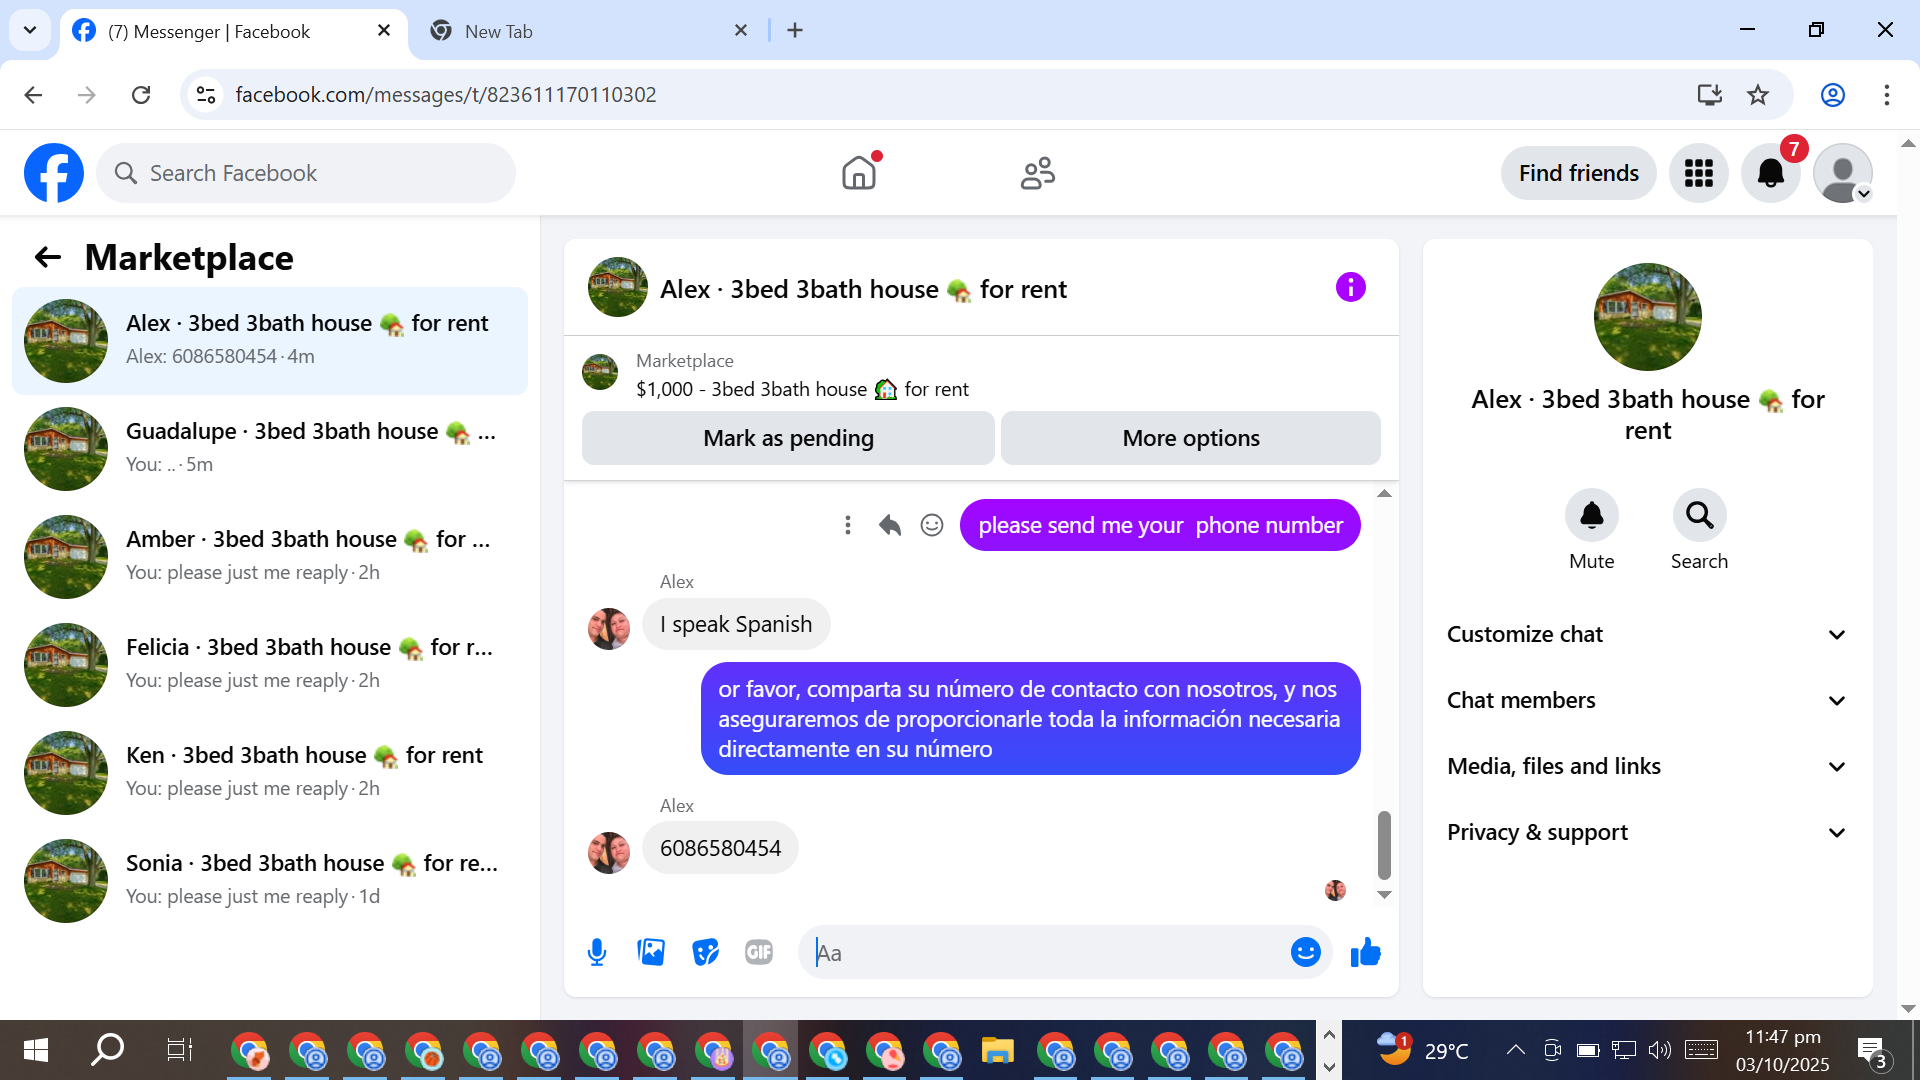This screenshot has height=1080, width=1920.
Task: Open the Felicia conversation
Action: coord(270,665)
